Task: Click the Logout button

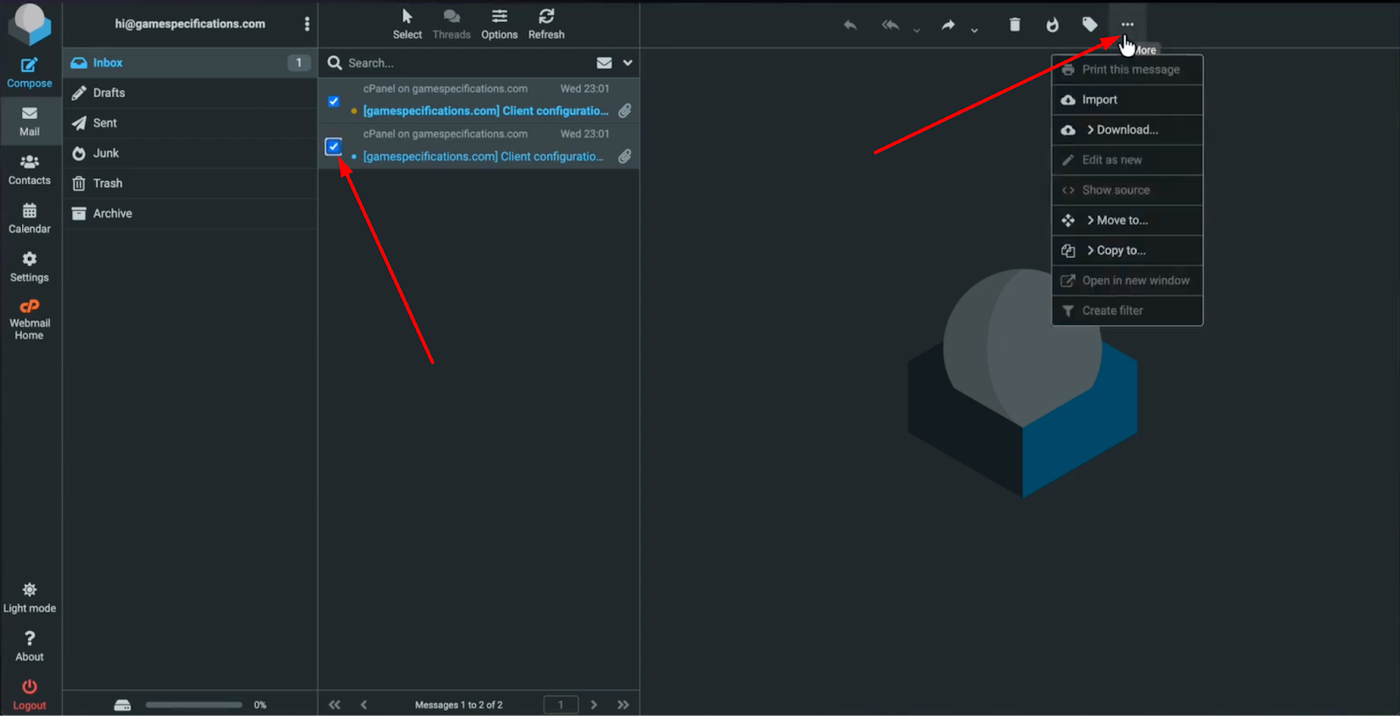Action: click(x=29, y=694)
